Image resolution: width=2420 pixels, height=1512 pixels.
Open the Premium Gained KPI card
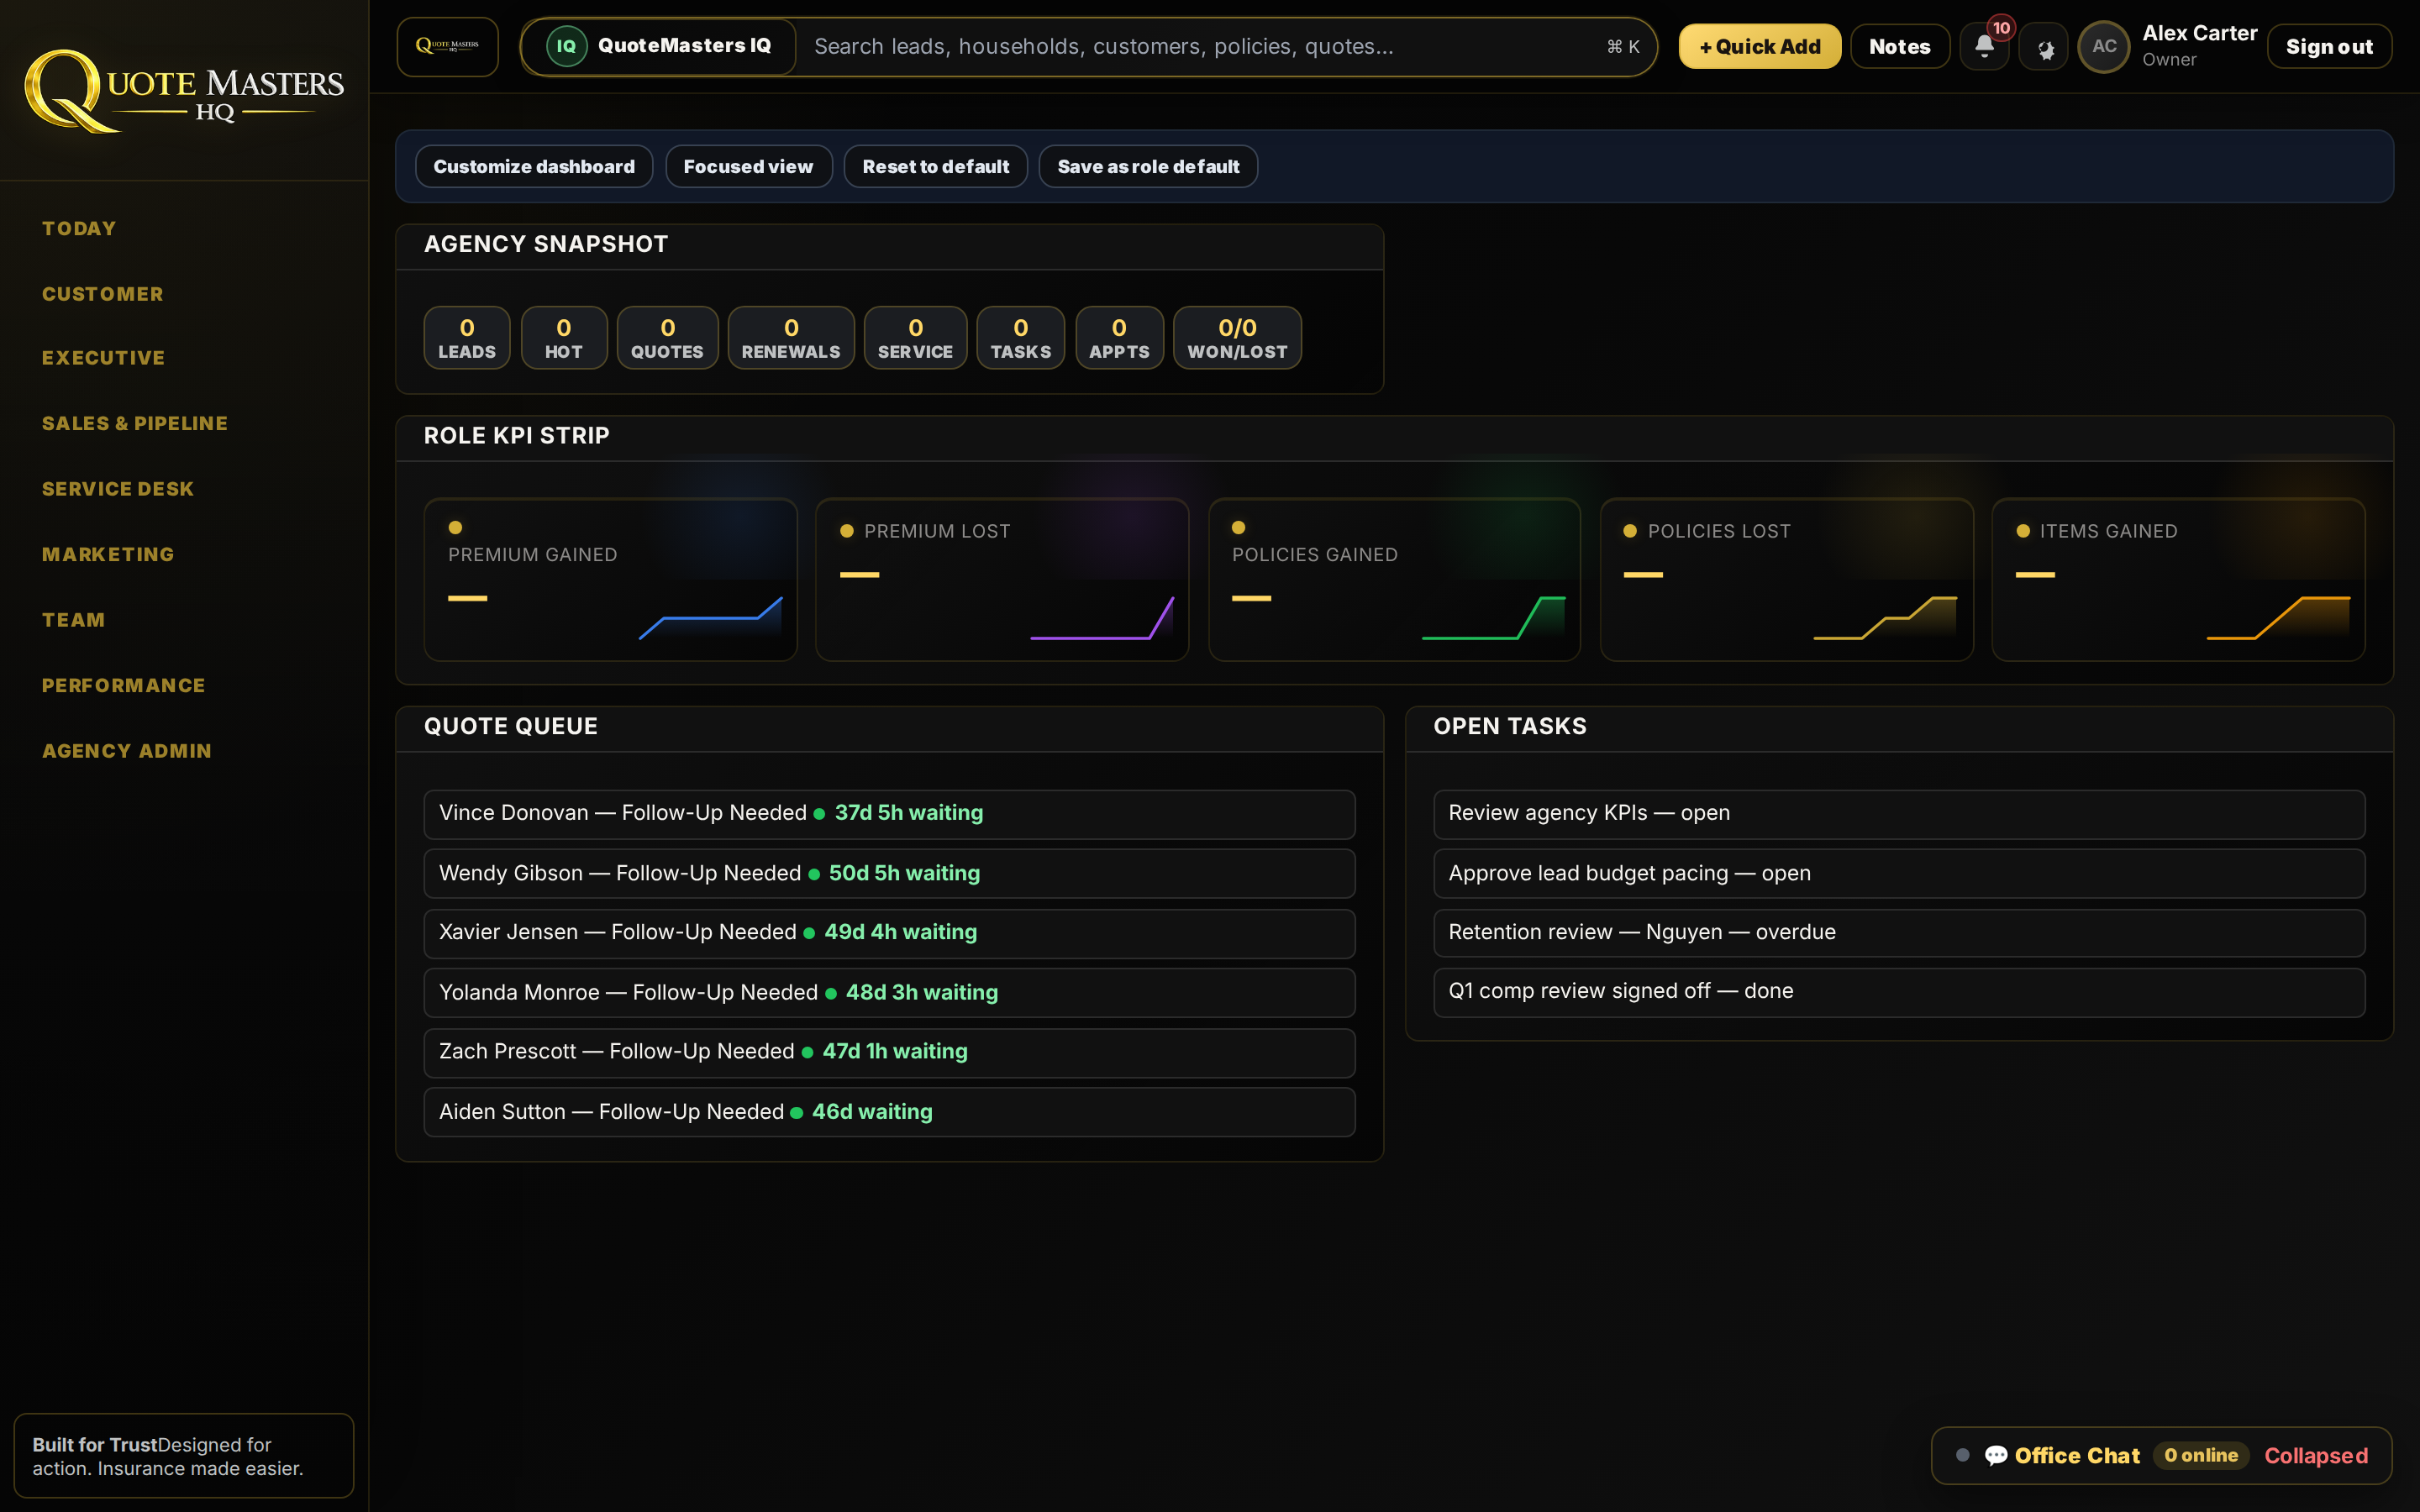point(610,580)
